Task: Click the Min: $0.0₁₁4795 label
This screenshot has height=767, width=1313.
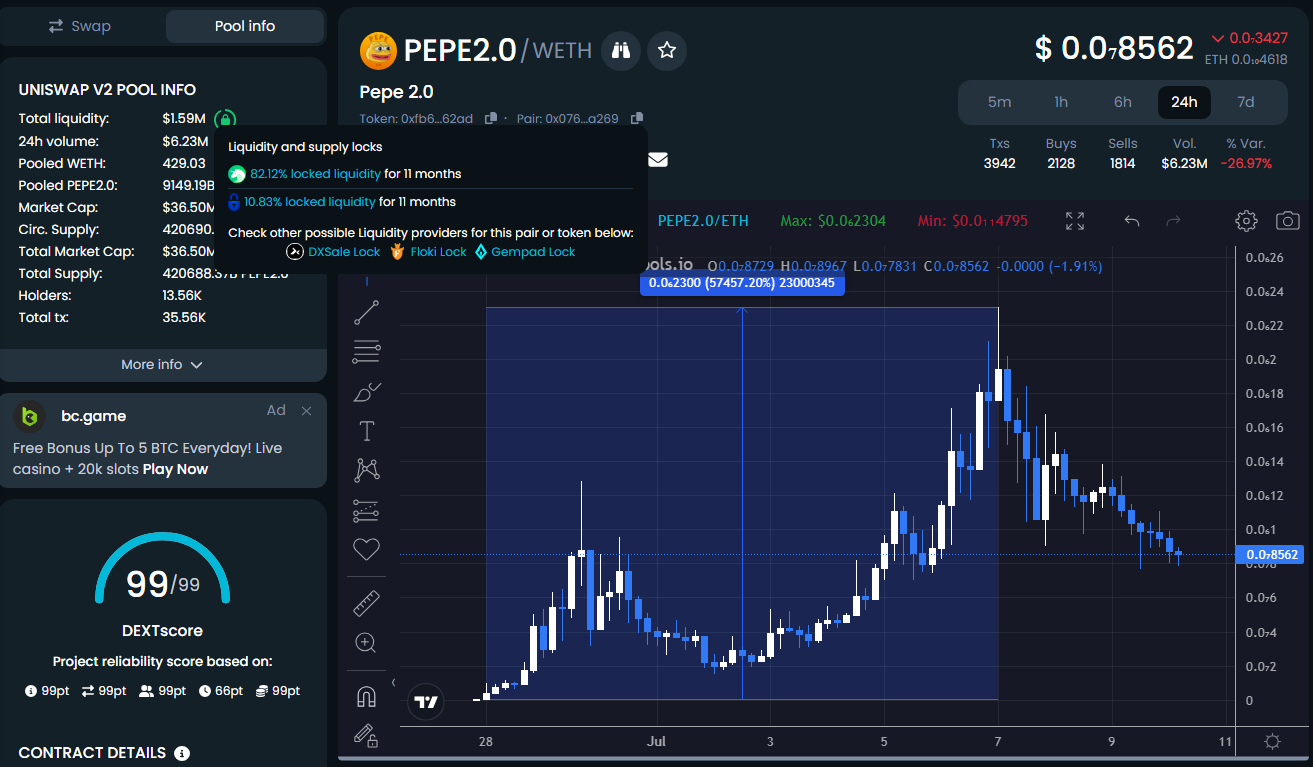Action: point(974,221)
